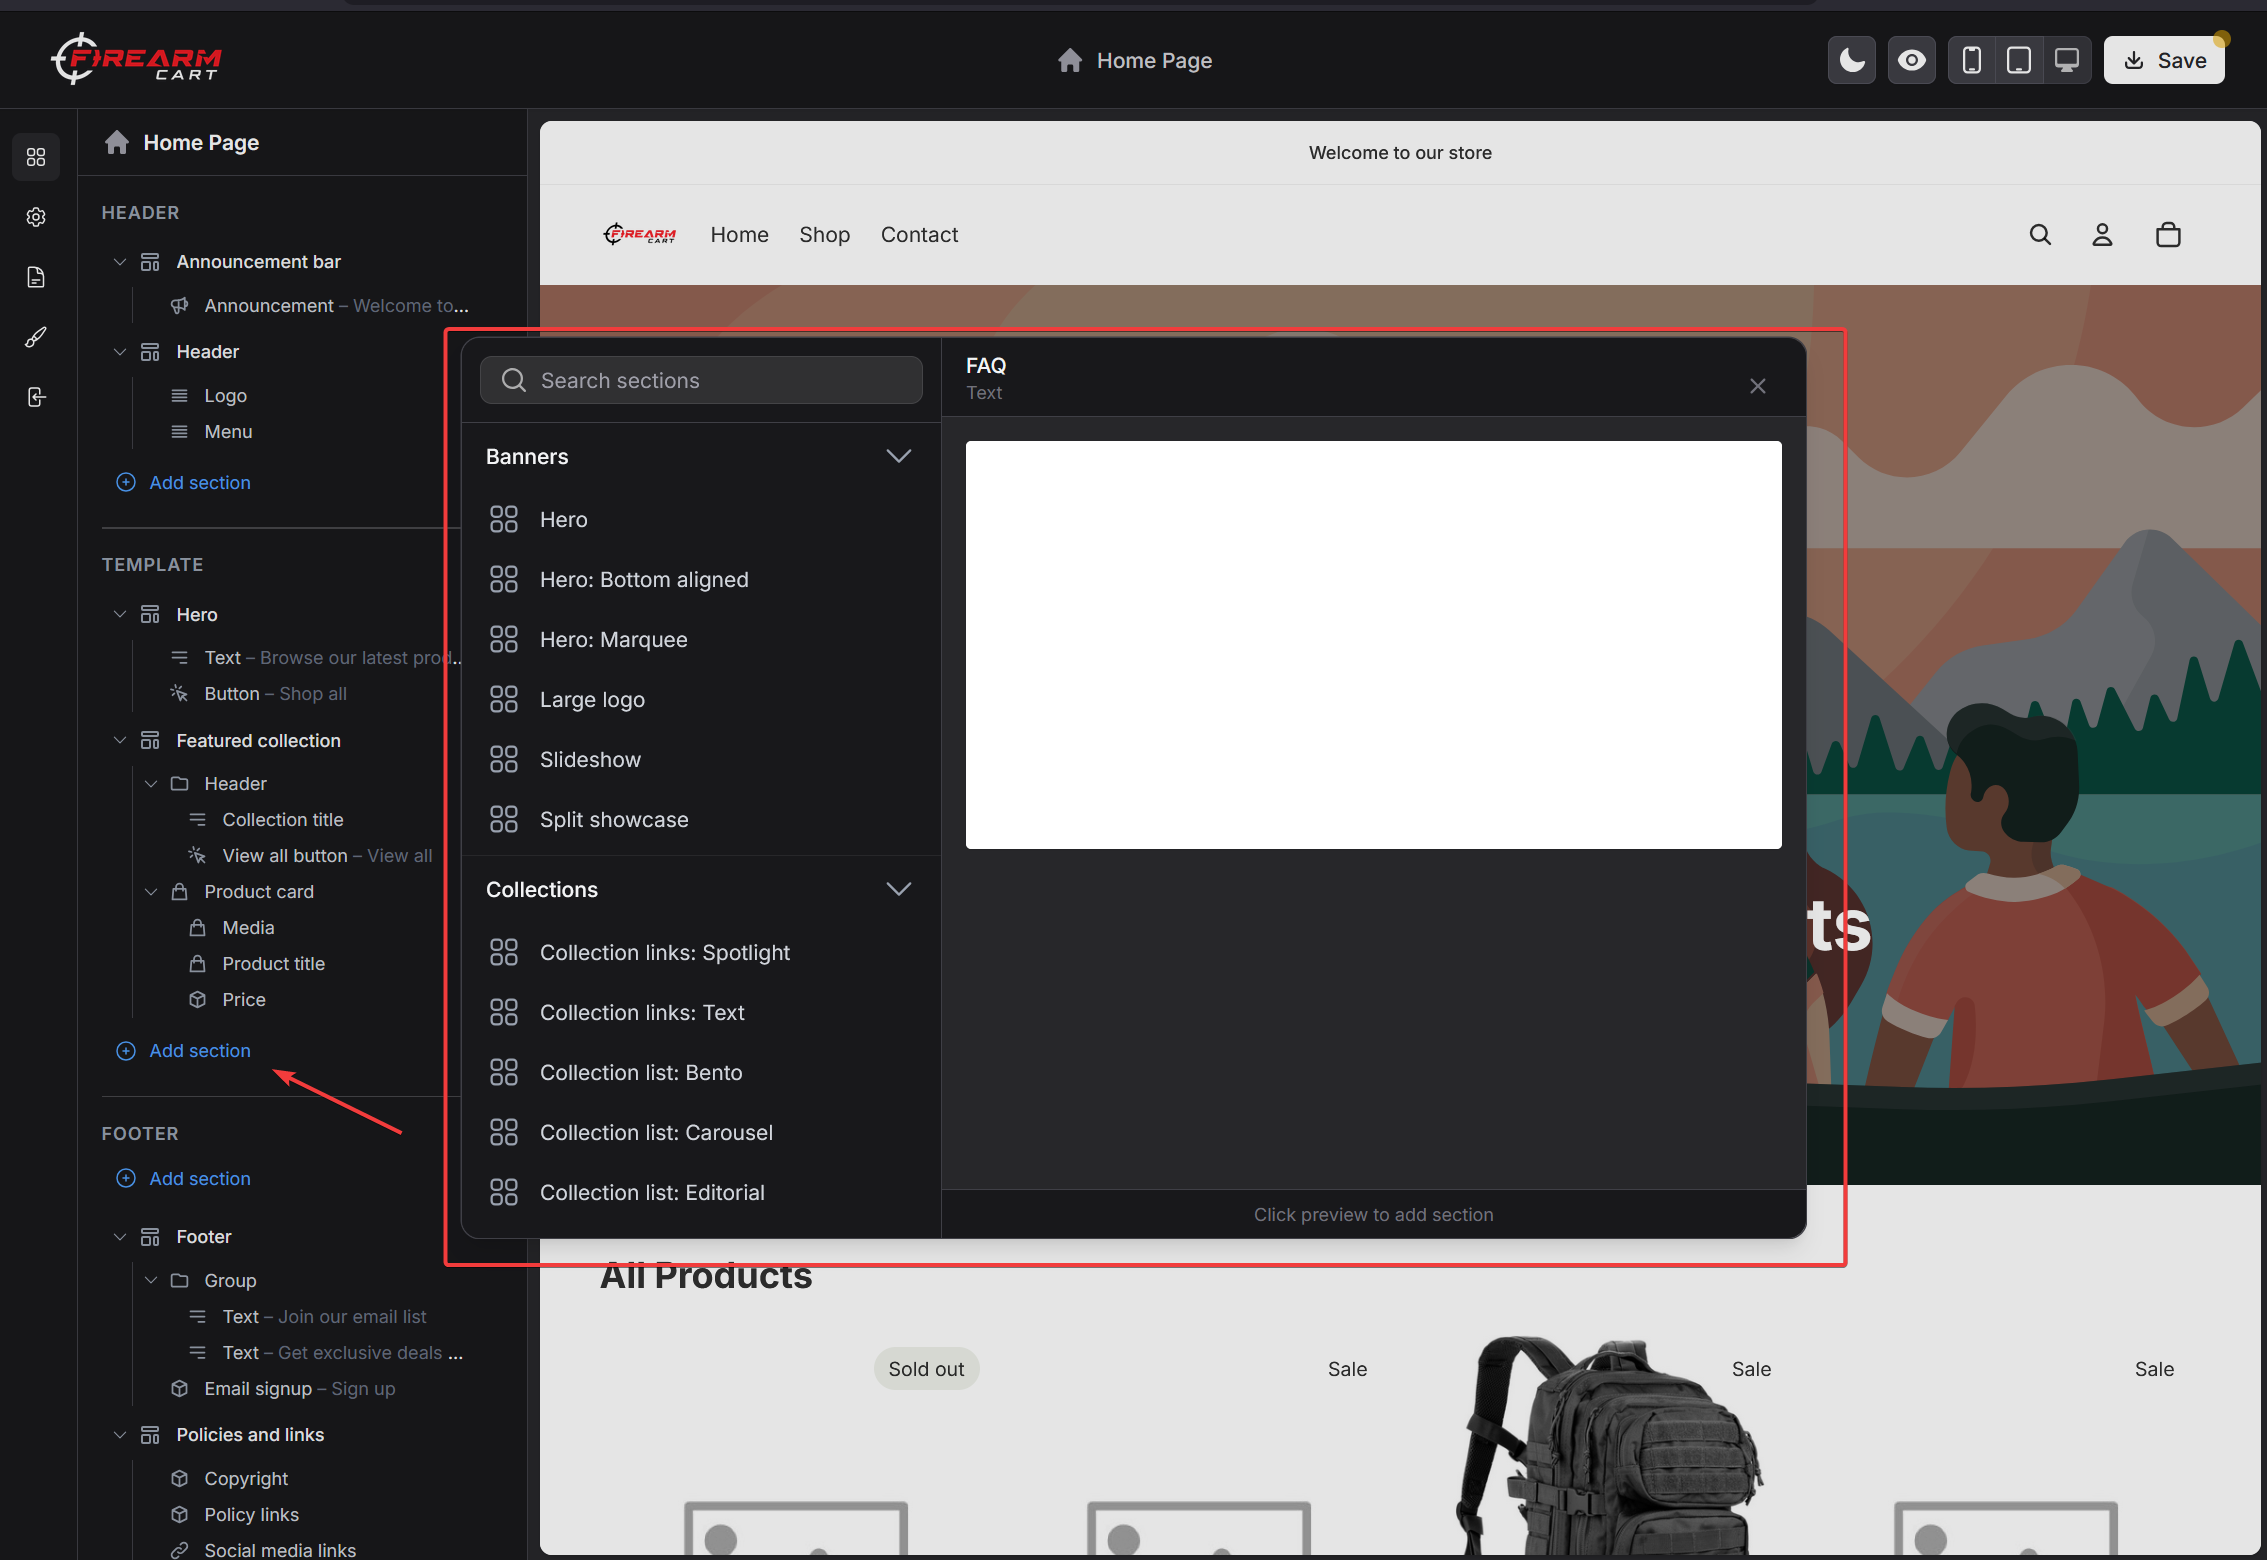Toggle dark mode moon icon
This screenshot has width=2267, height=1560.
pyautogui.click(x=1851, y=60)
